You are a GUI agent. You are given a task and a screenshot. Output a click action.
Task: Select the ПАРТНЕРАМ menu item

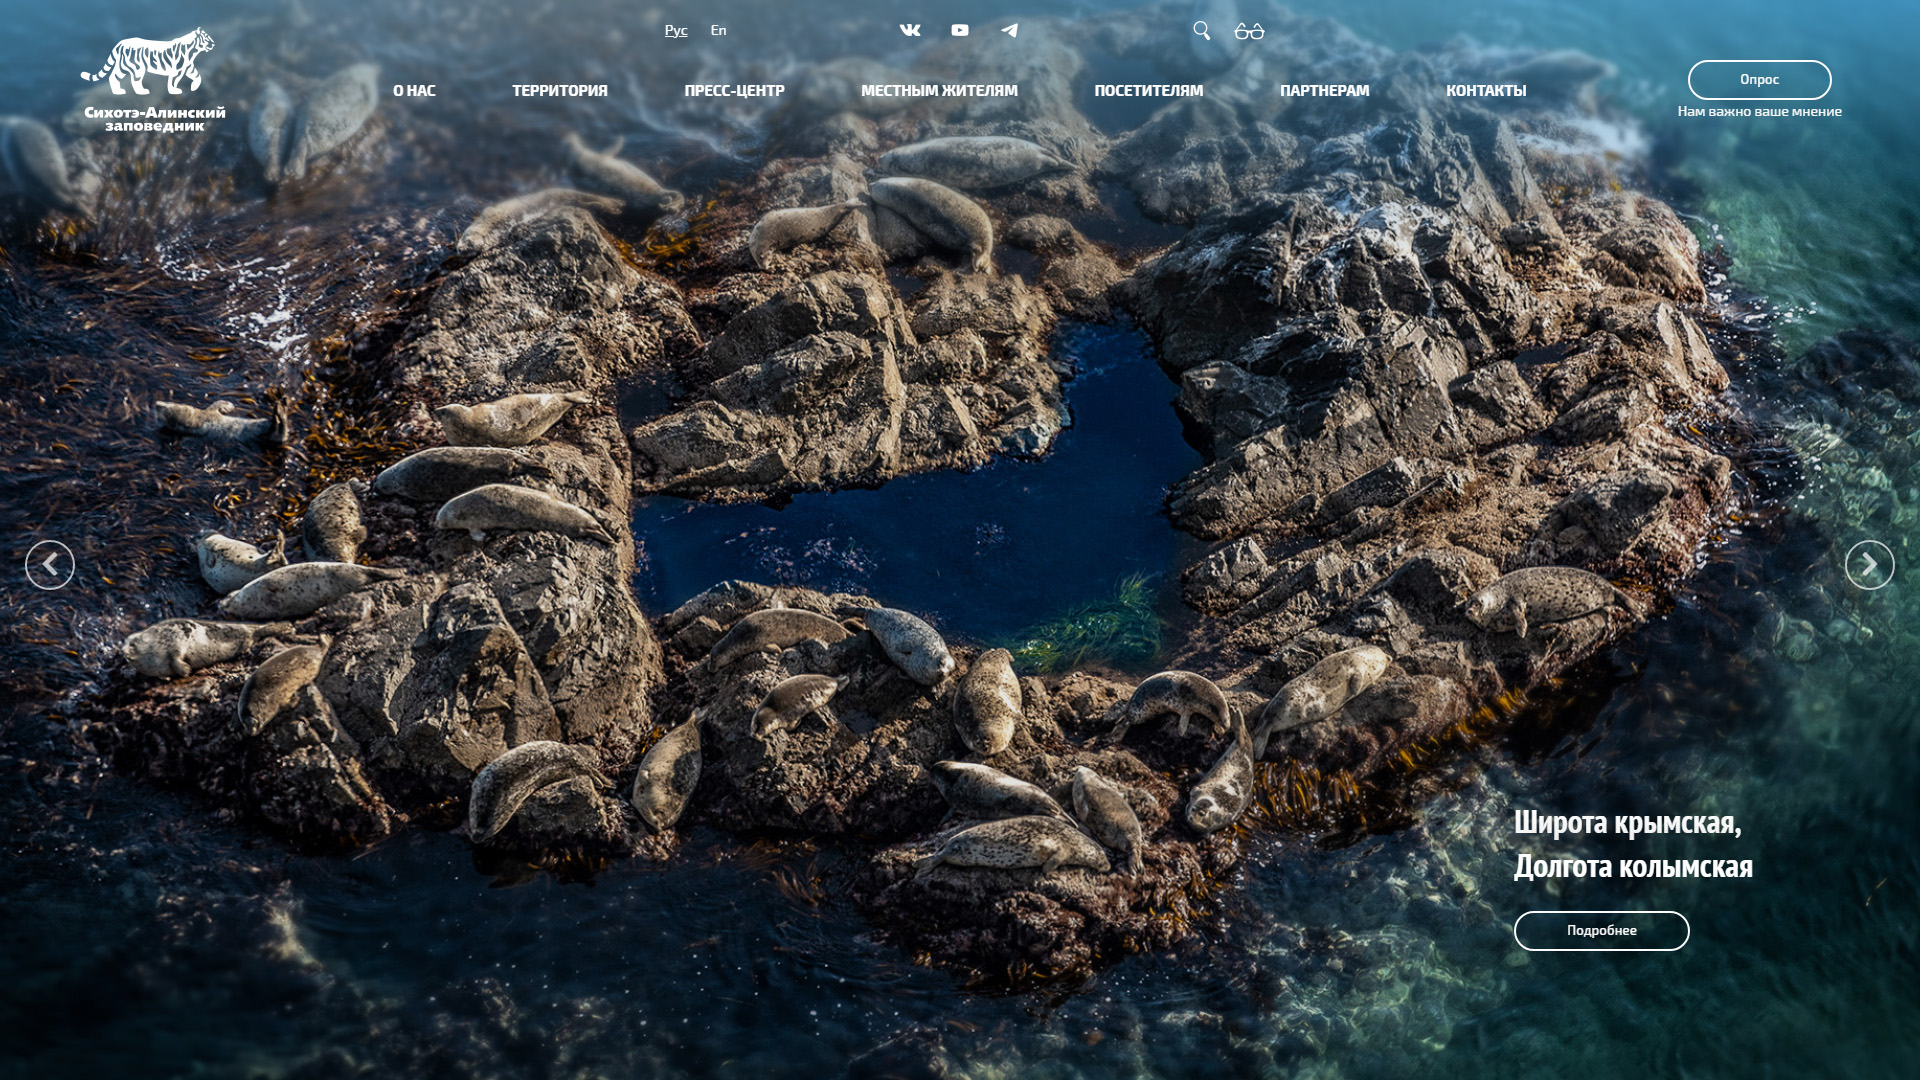(x=1324, y=91)
